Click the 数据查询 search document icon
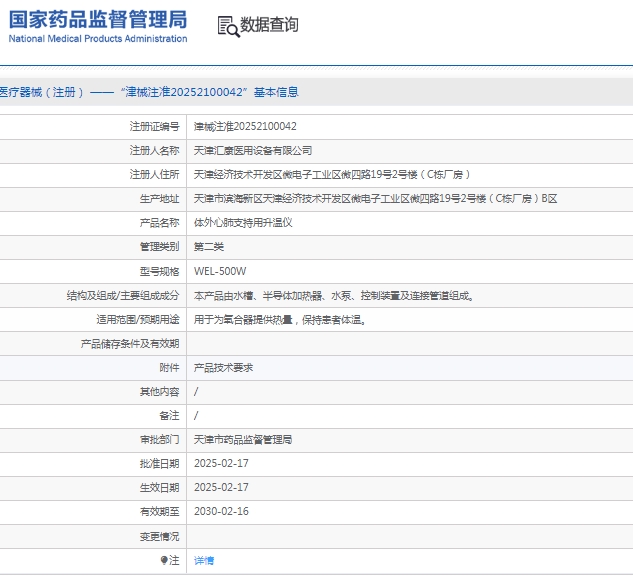This screenshot has height=580, width=633. 228,27
